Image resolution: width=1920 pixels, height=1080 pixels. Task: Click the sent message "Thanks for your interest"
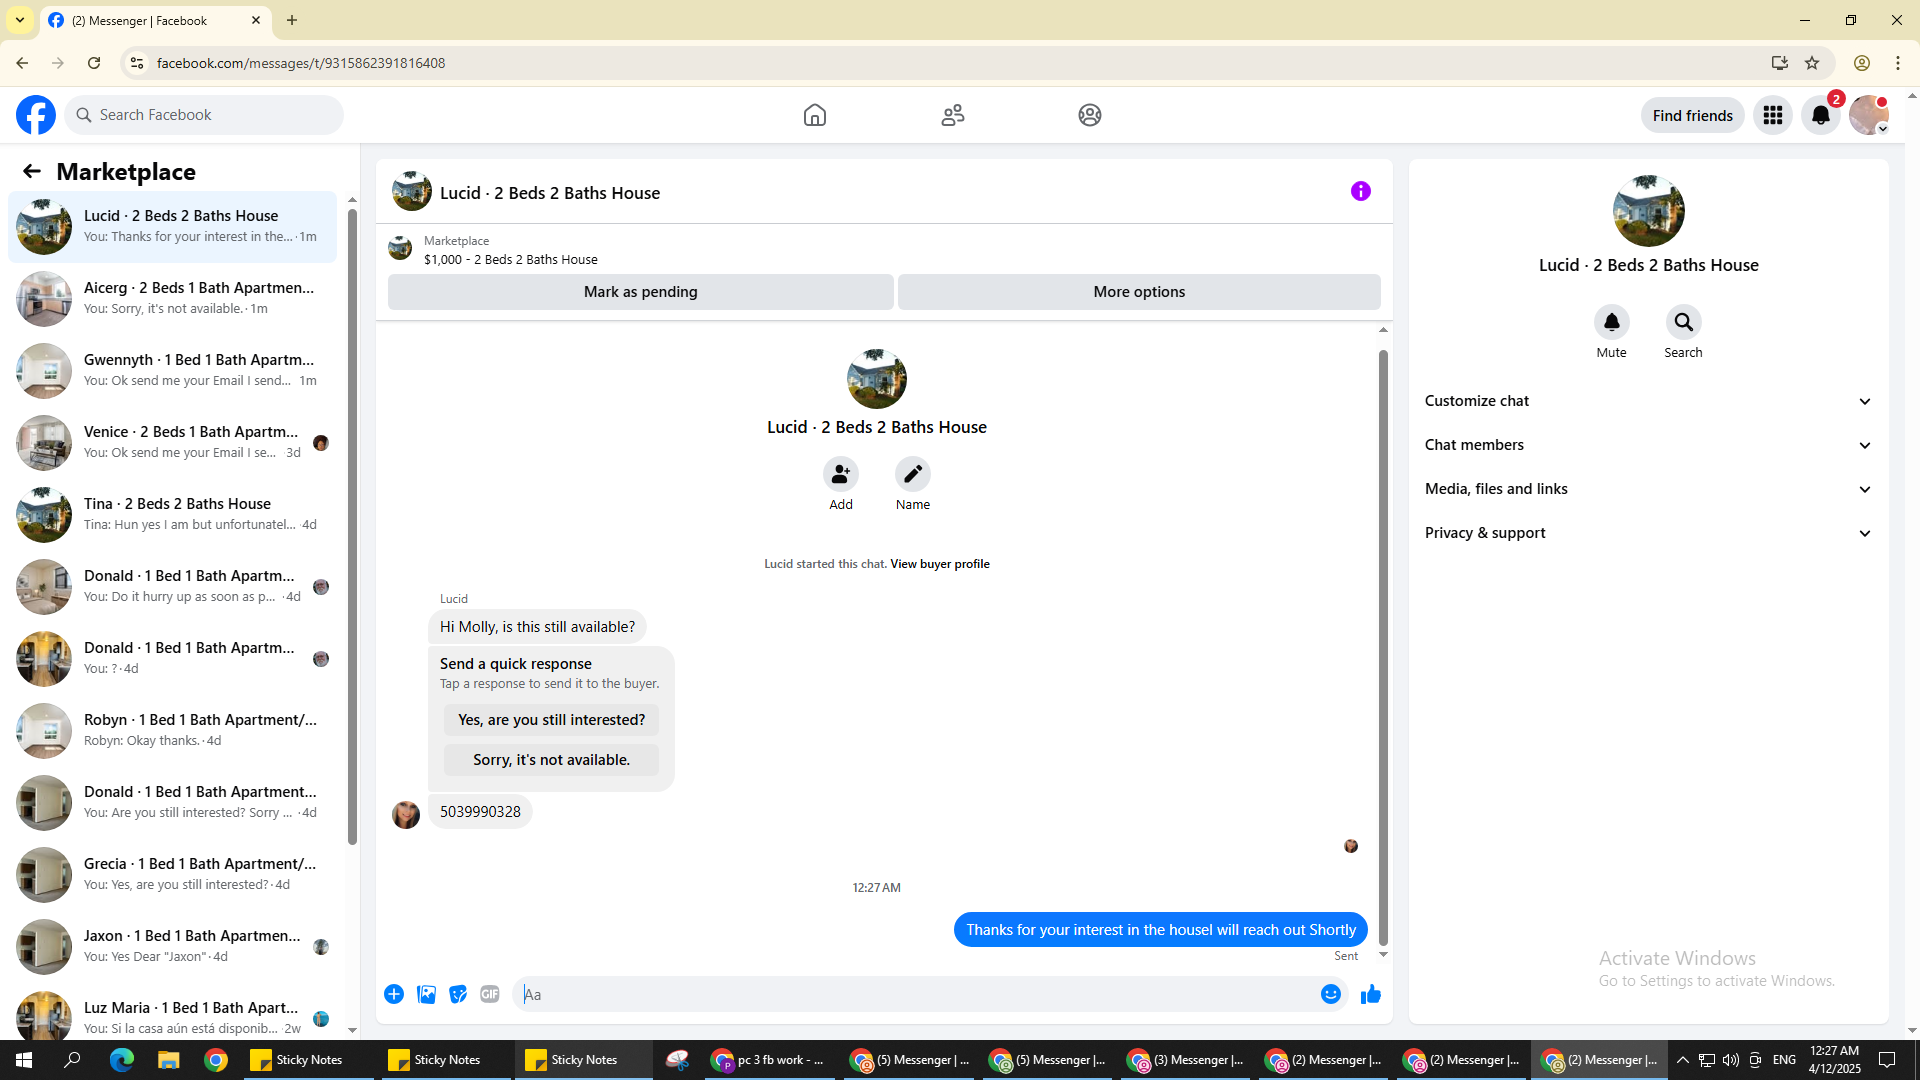pos(1161,930)
